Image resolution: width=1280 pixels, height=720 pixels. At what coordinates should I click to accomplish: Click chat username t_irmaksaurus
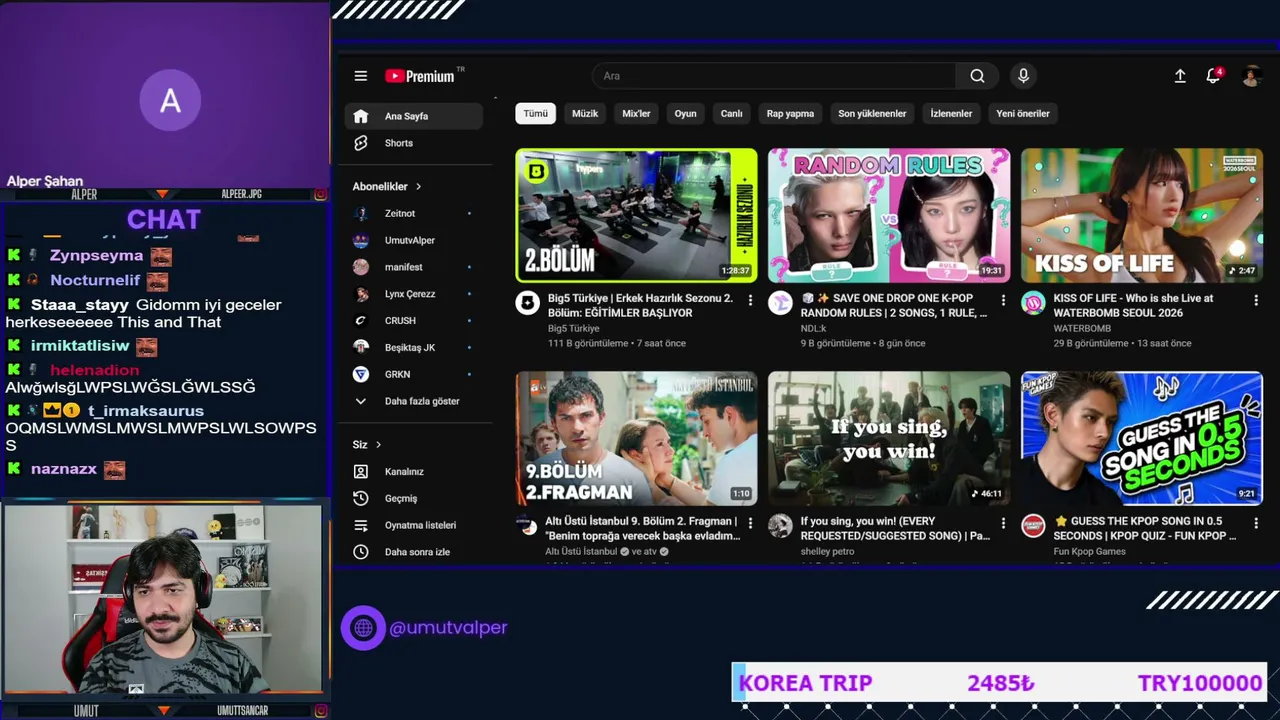[x=146, y=411]
